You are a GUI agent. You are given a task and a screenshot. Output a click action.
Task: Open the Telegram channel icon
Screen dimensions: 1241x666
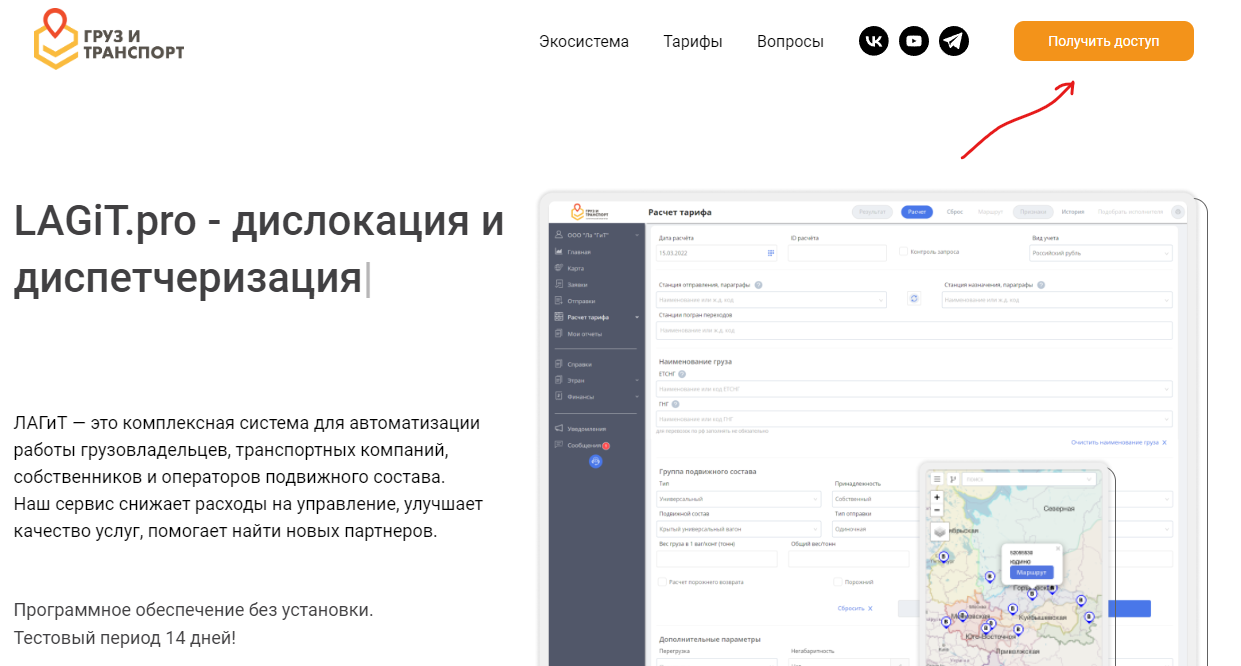point(954,41)
